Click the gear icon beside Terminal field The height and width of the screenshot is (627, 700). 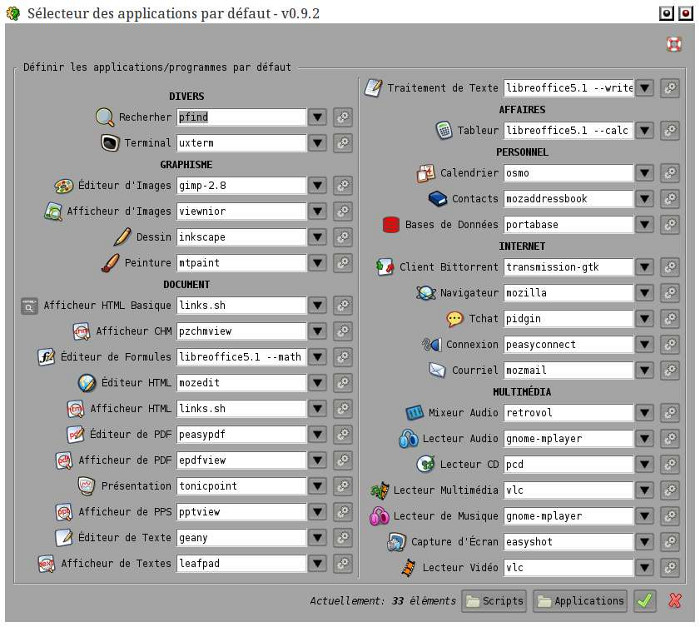tap(343, 143)
